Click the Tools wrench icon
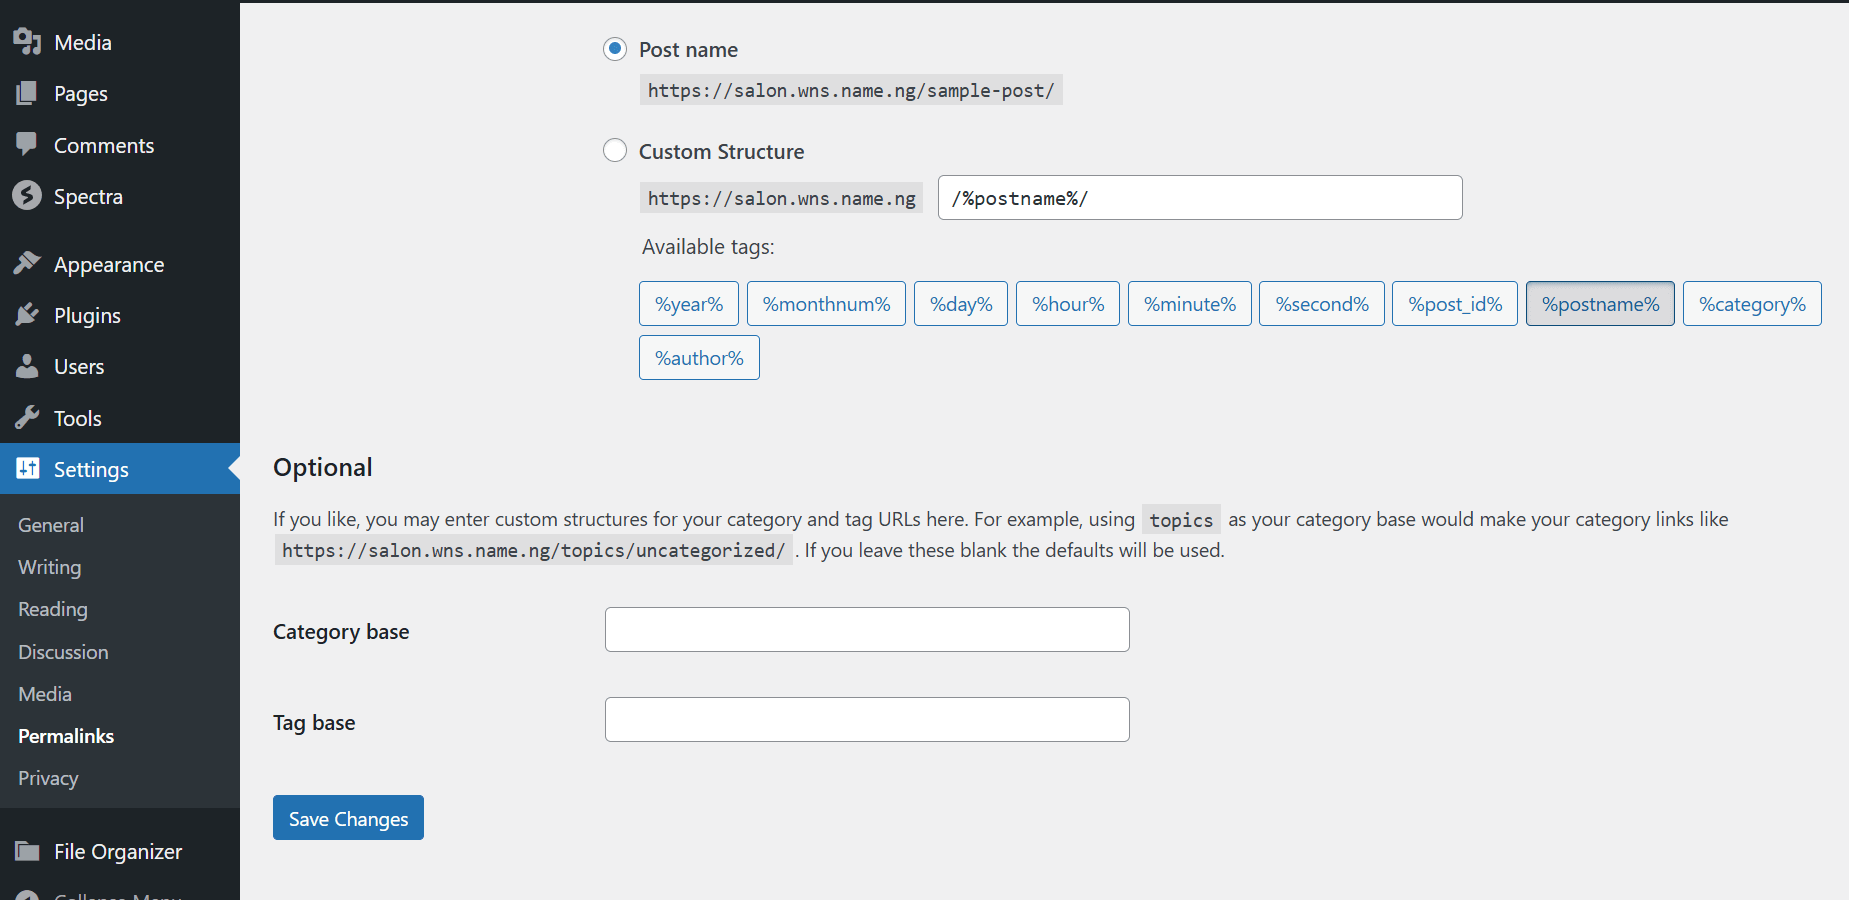The image size is (1849, 900). click(27, 418)
